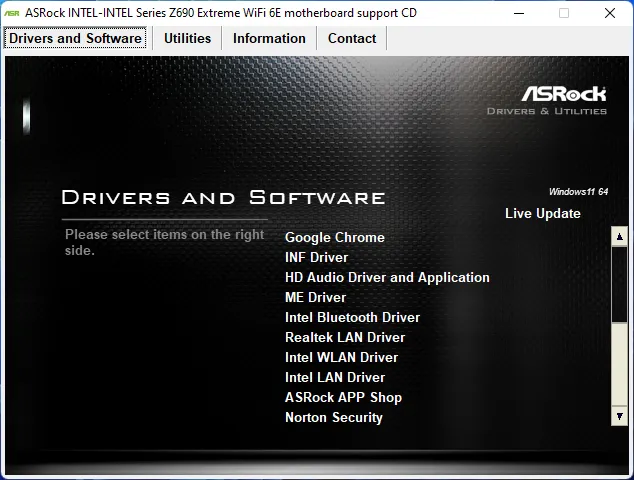Open the Contact tab
The width and height of the screenshot is (634, 480).
coord(352,38)
